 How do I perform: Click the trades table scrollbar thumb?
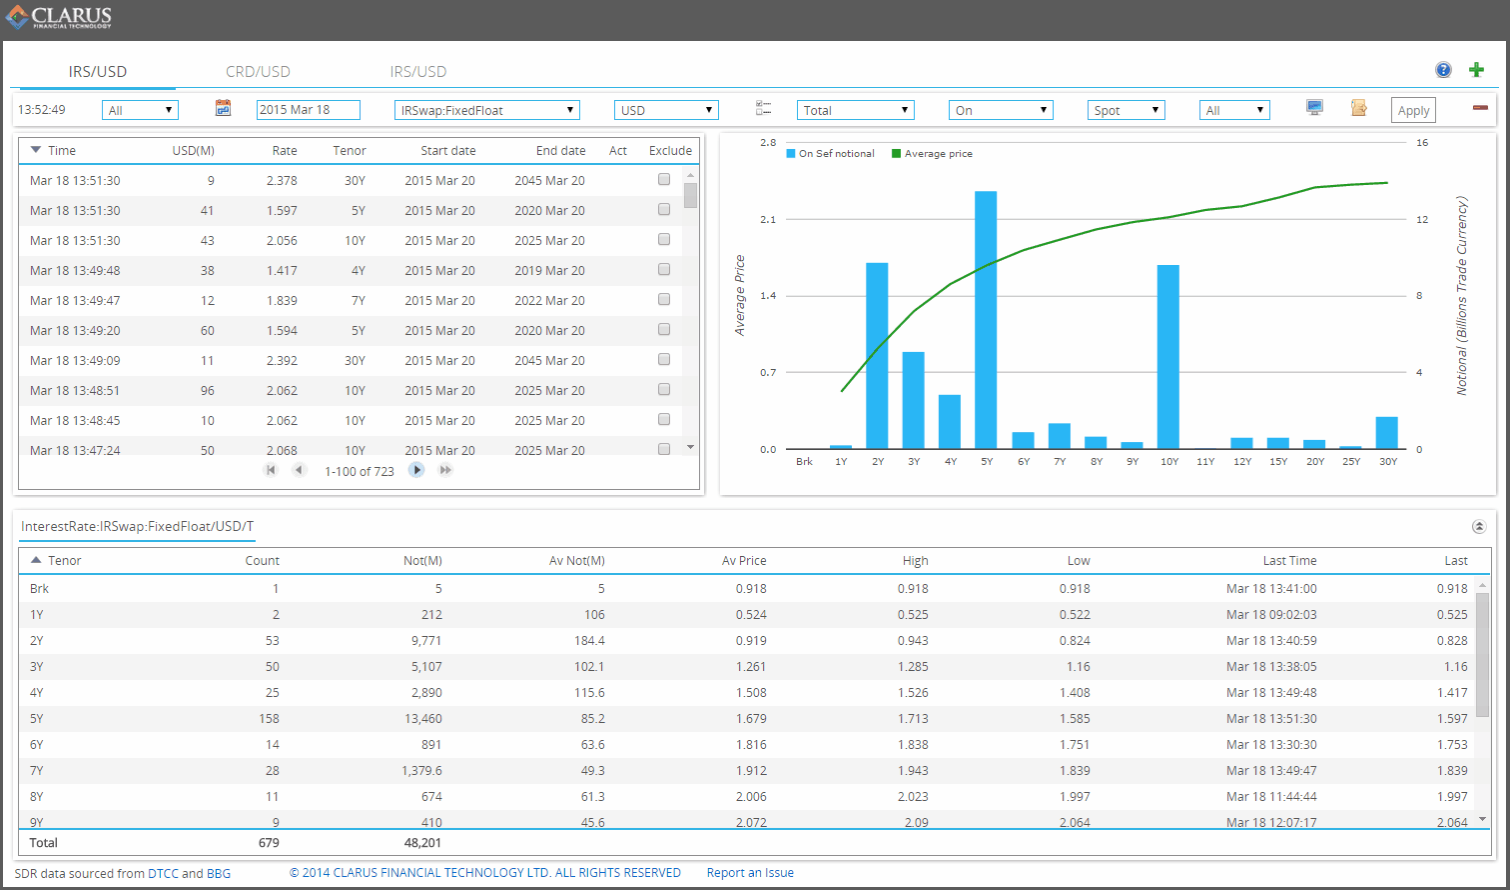(x=690, y=195)
